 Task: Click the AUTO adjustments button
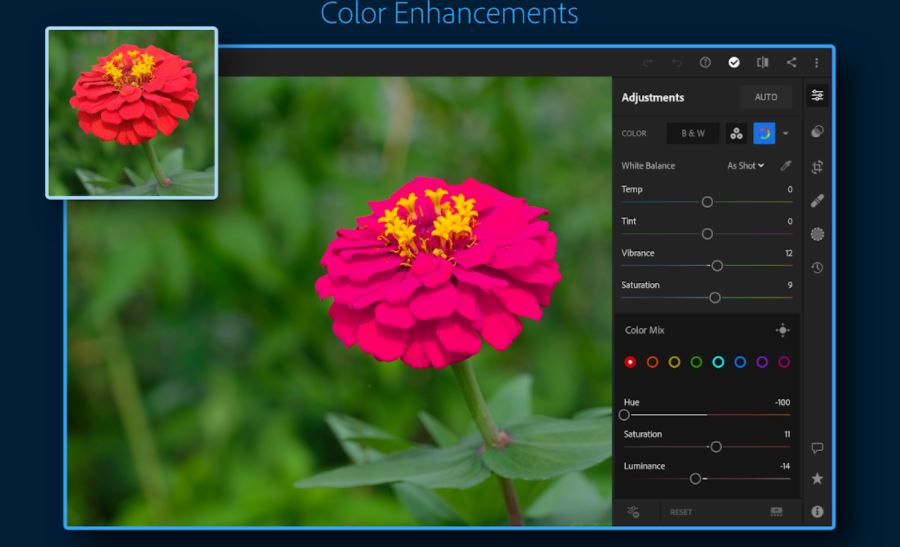click(x=766, y=97)
